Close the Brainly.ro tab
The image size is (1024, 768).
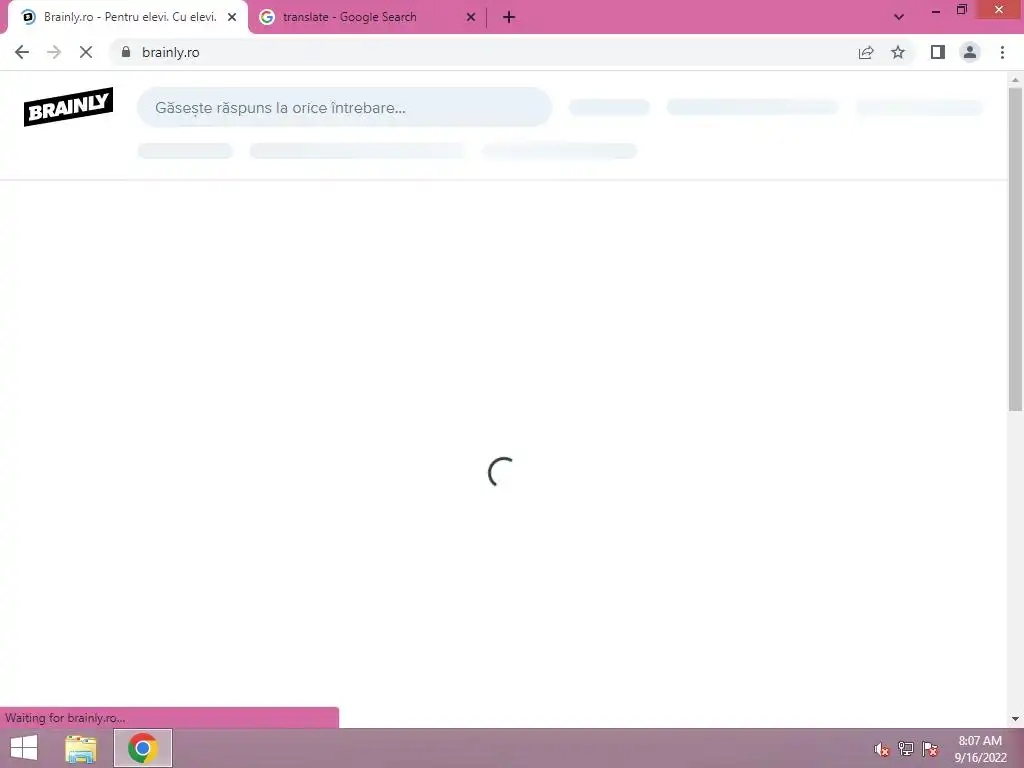pyautogui.click(x=232, y=17)
